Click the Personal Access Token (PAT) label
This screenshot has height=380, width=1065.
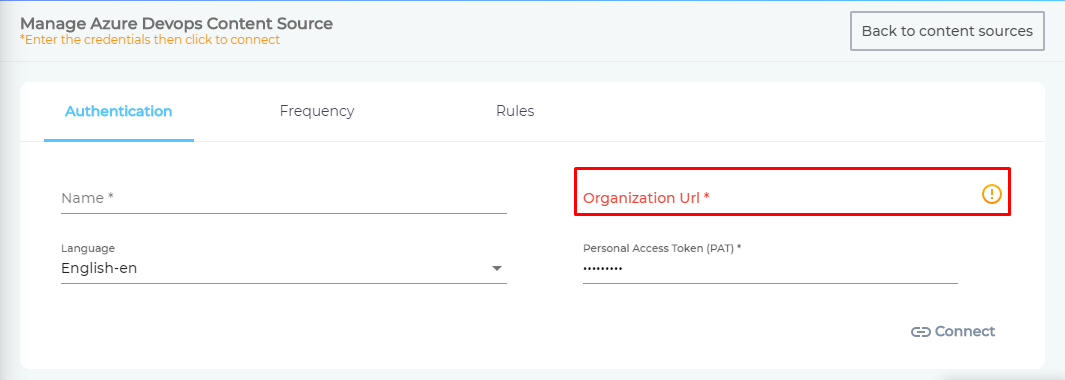(662, 248)
